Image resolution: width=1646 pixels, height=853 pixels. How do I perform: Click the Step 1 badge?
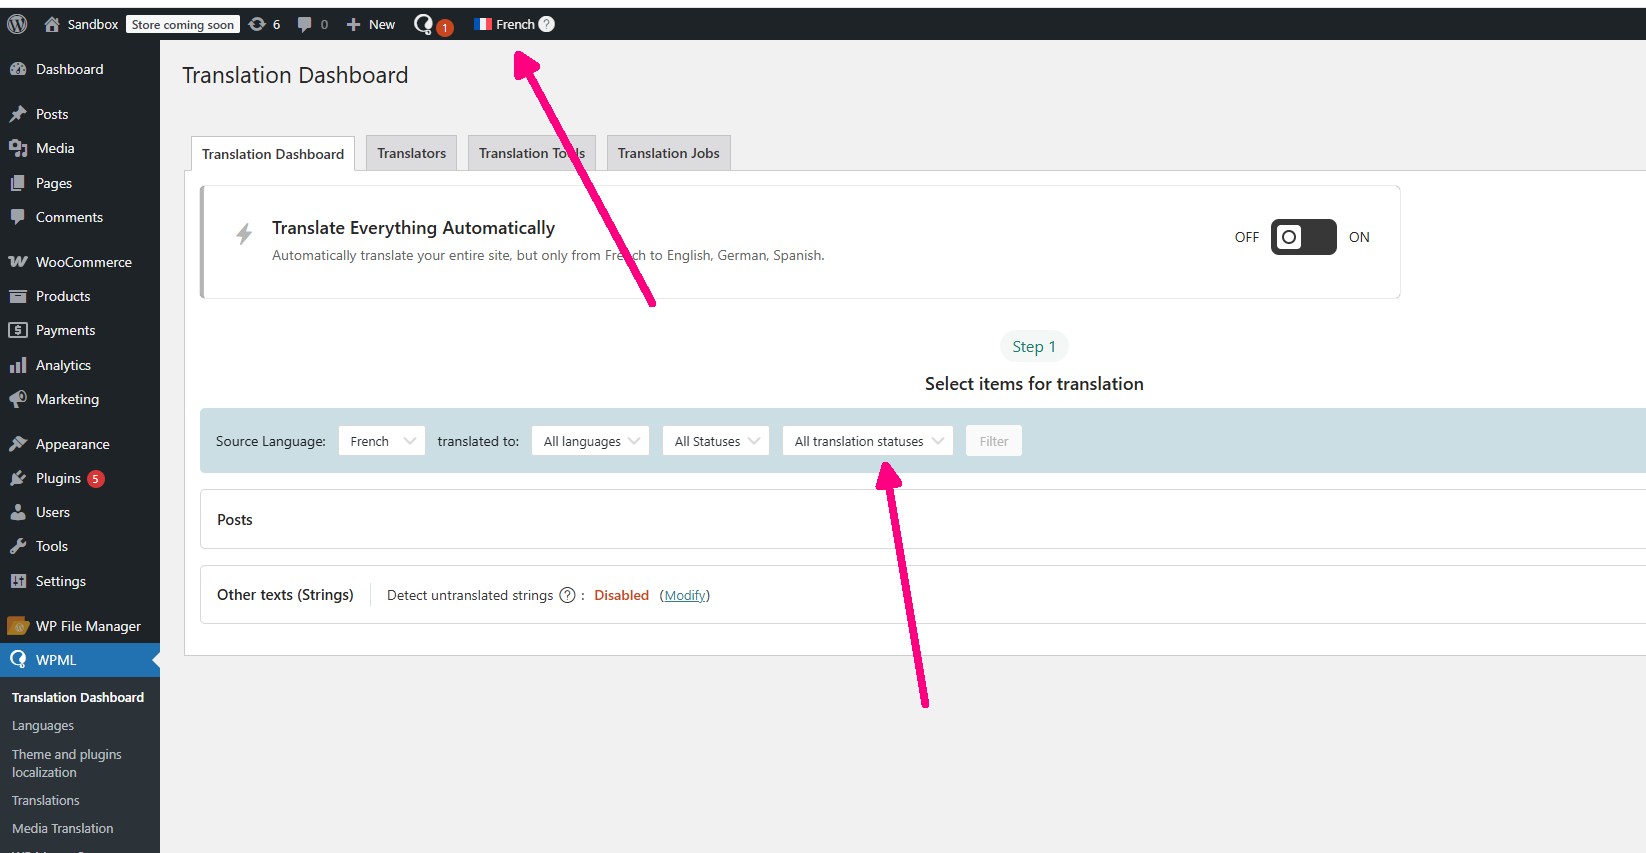[x=1034, y=346]
